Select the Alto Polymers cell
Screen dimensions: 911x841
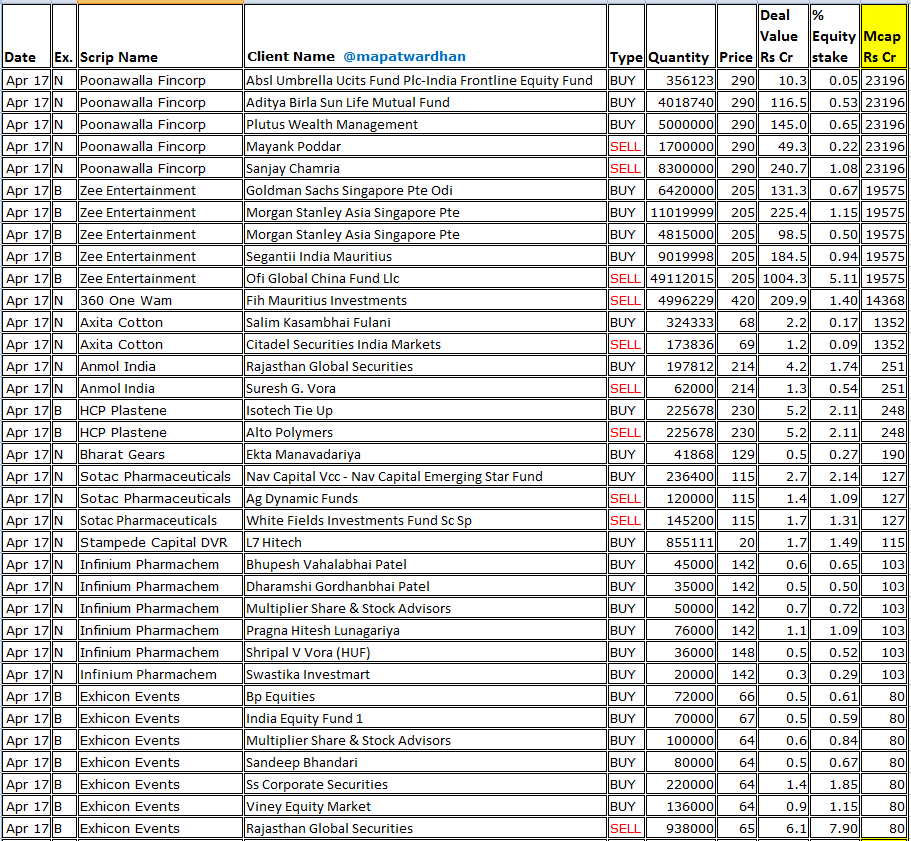425,432
